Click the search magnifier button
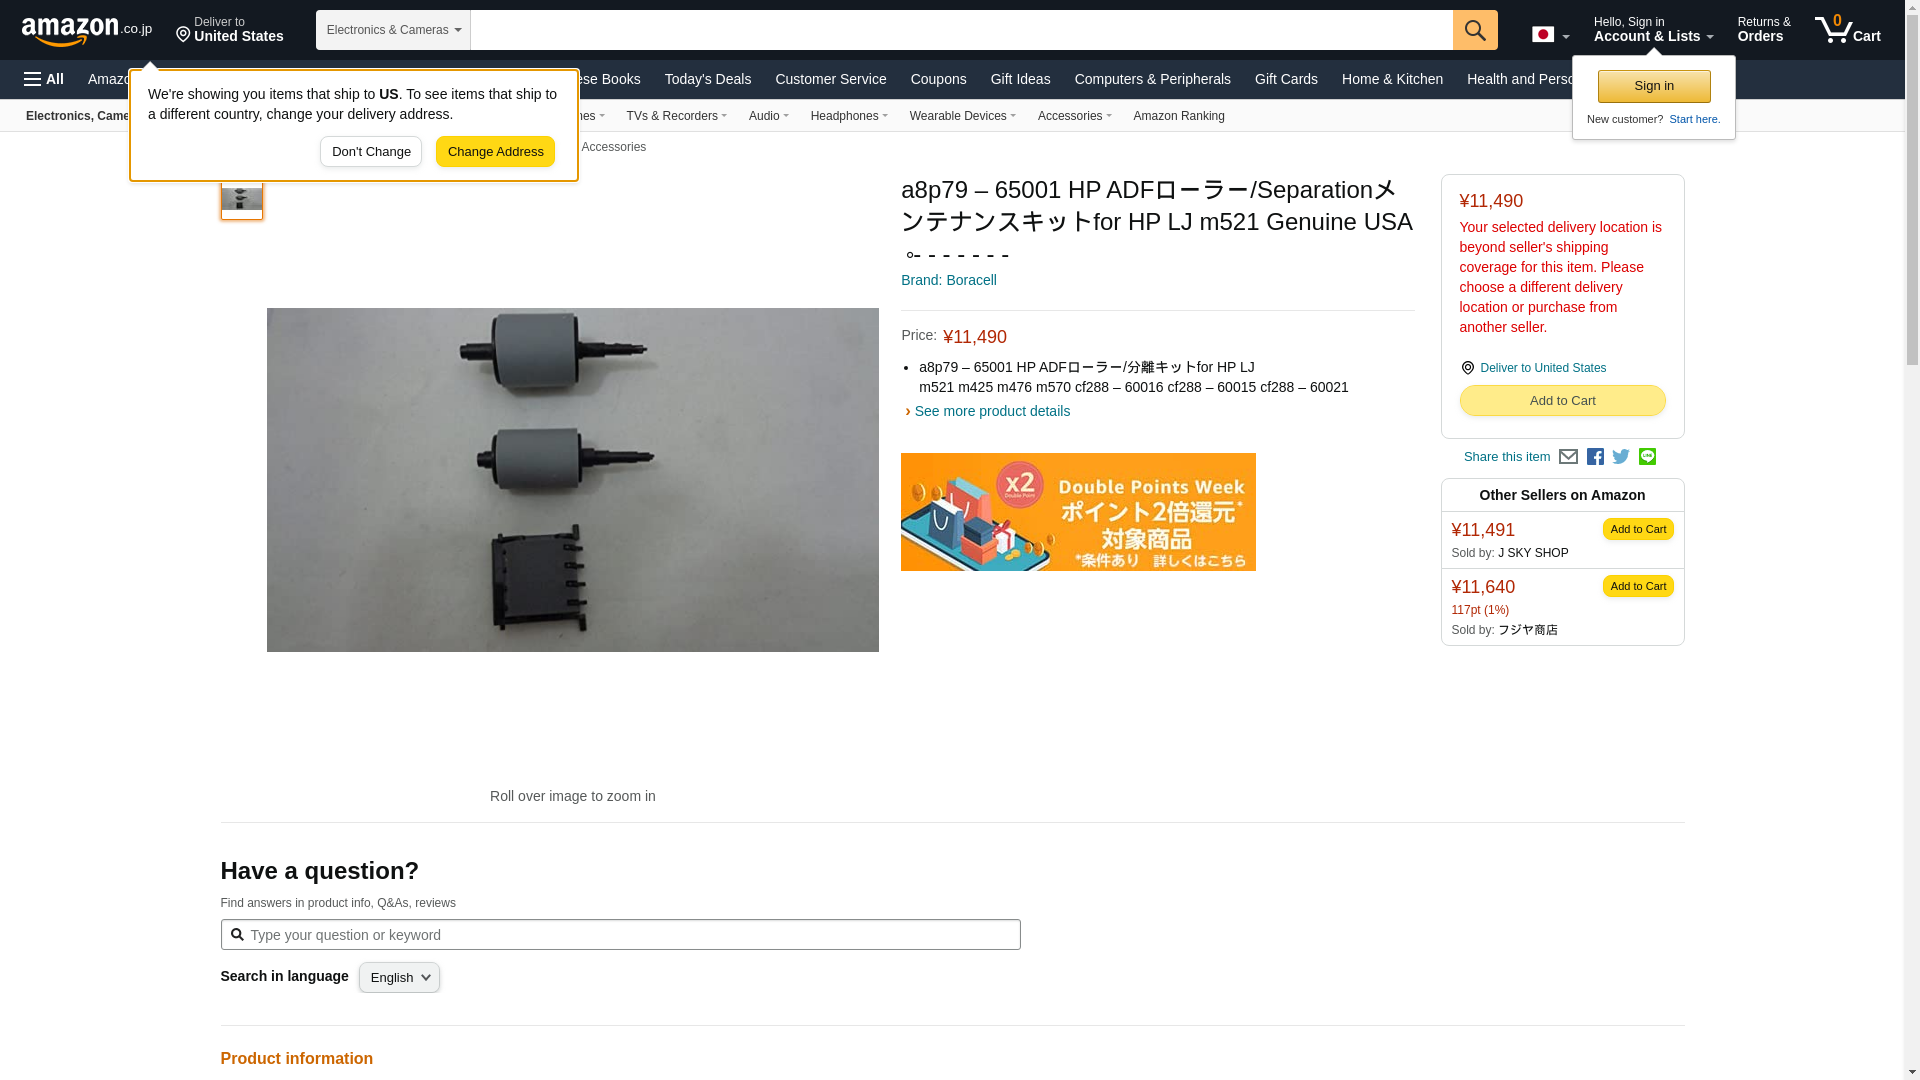 (x=1474, y=30)
